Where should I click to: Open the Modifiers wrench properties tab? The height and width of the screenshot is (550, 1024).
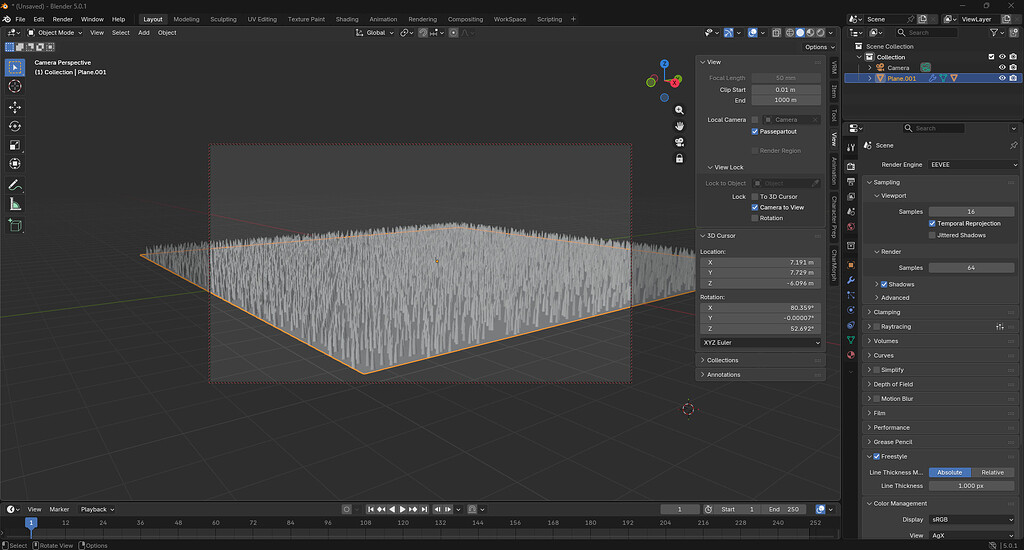pyautogui.click(x=851, y=280)
